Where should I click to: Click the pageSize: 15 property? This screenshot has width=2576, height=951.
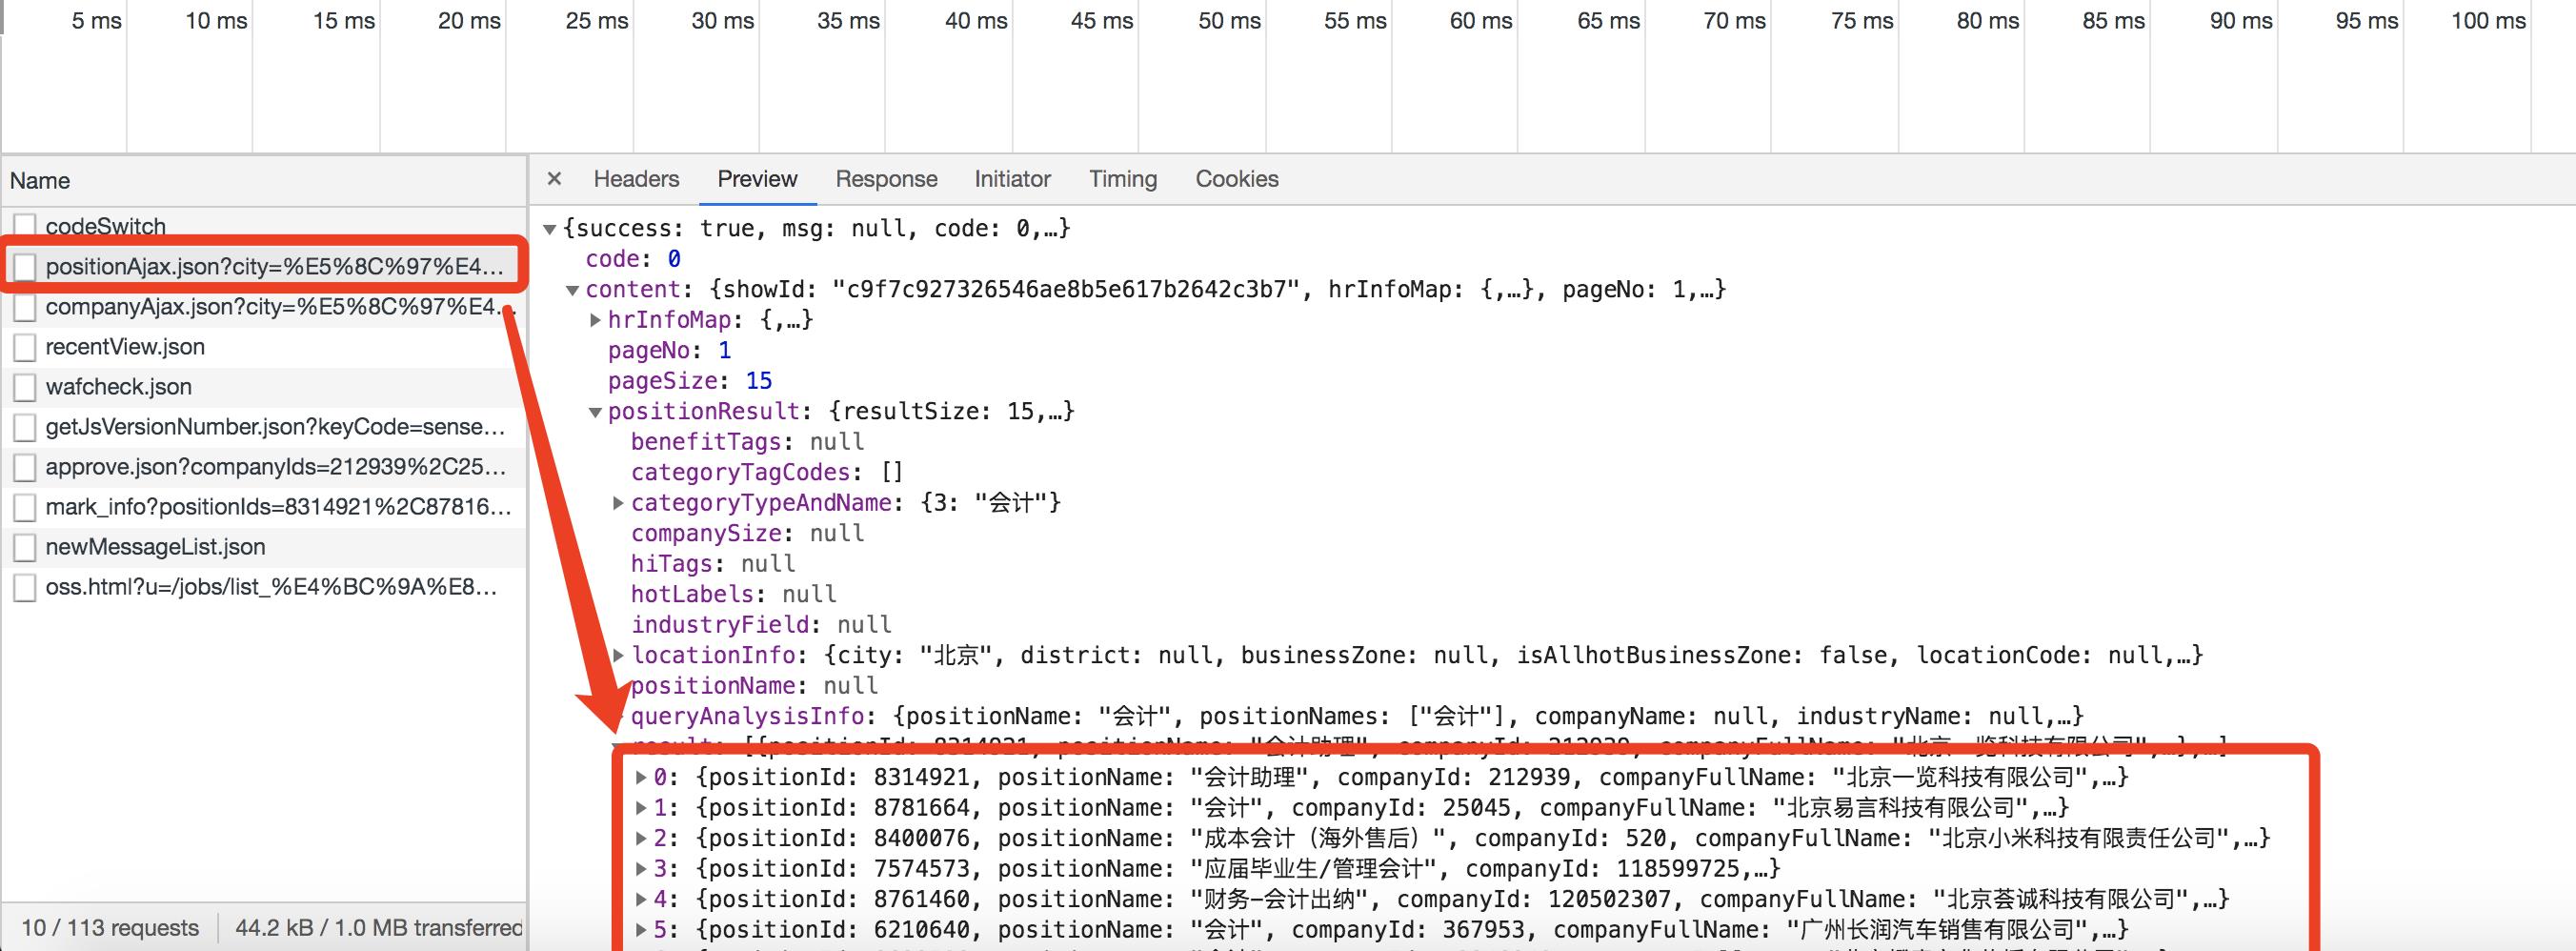pos(690,381)
